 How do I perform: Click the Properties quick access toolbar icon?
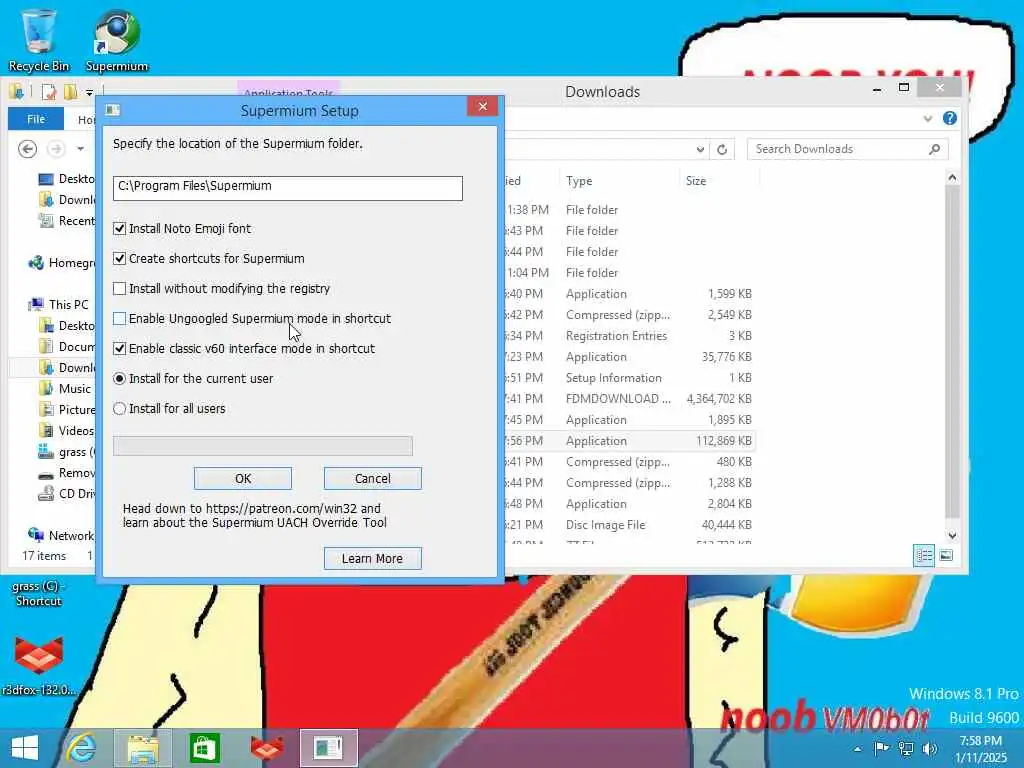click(49, 91)
